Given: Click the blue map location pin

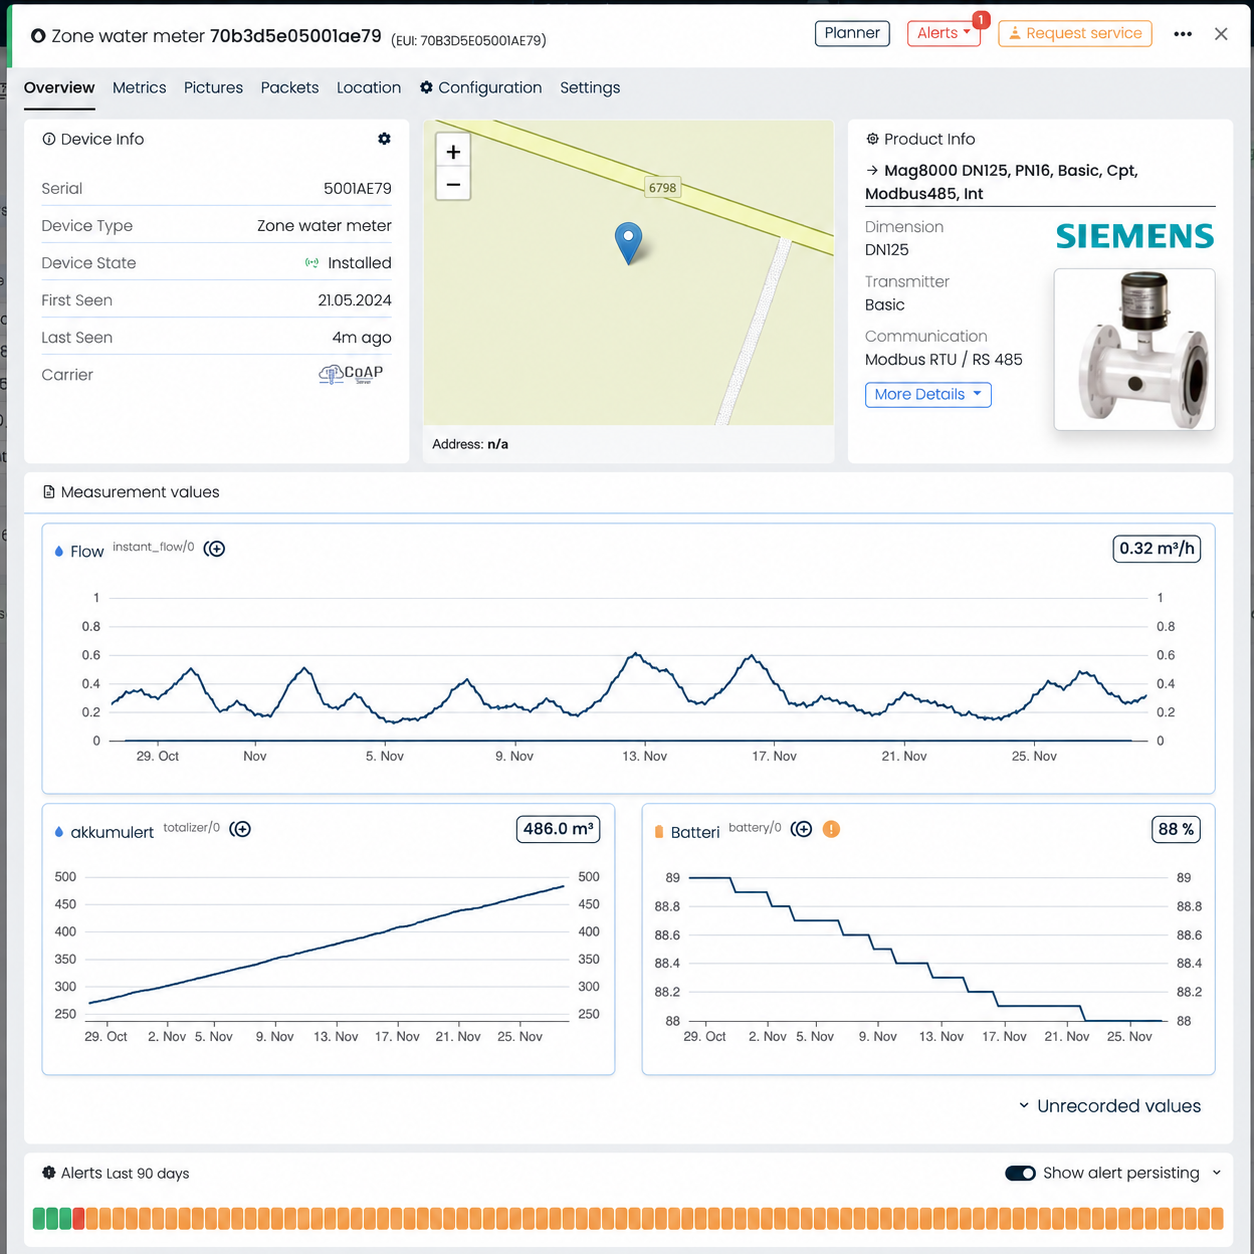Looking at the screenshot, I should 628,243.
